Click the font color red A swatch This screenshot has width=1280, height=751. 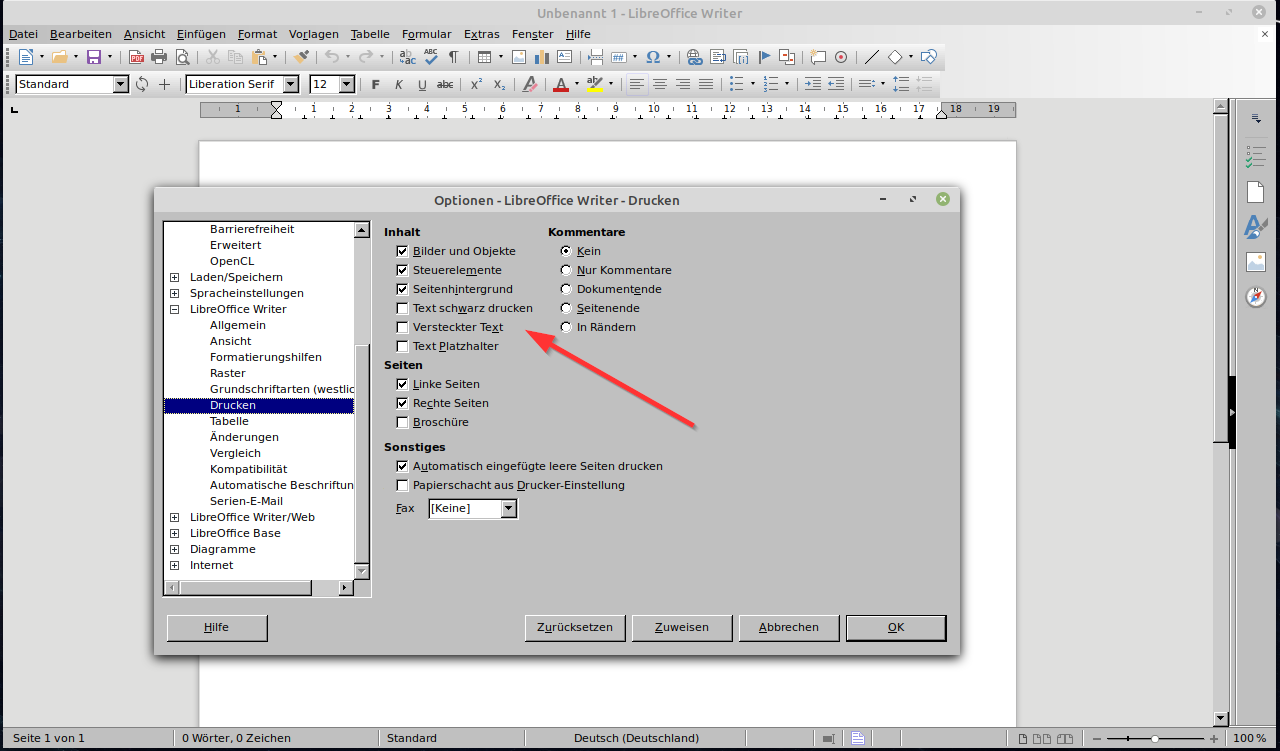coord(560,85)
